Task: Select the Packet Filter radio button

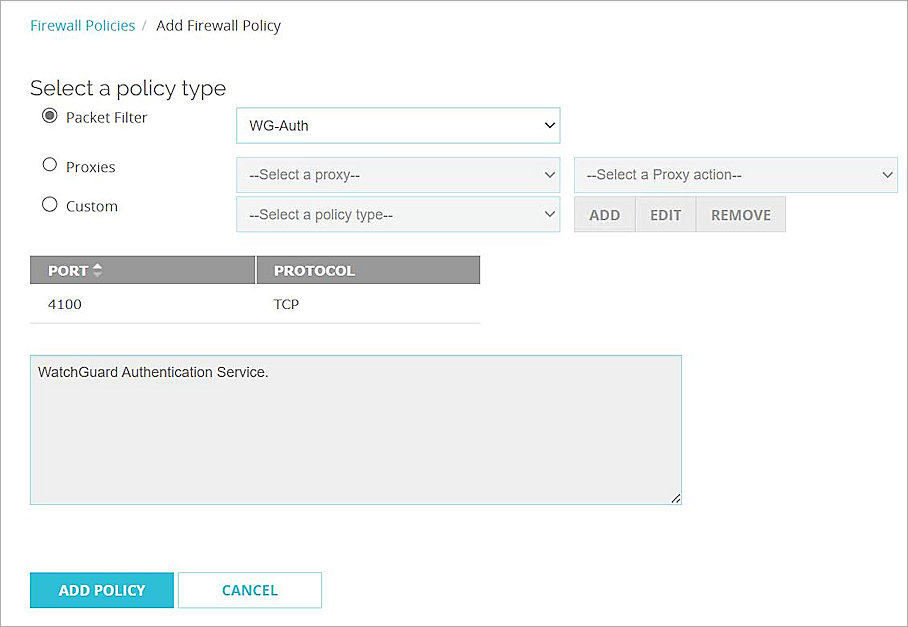Action: [50, 117]
